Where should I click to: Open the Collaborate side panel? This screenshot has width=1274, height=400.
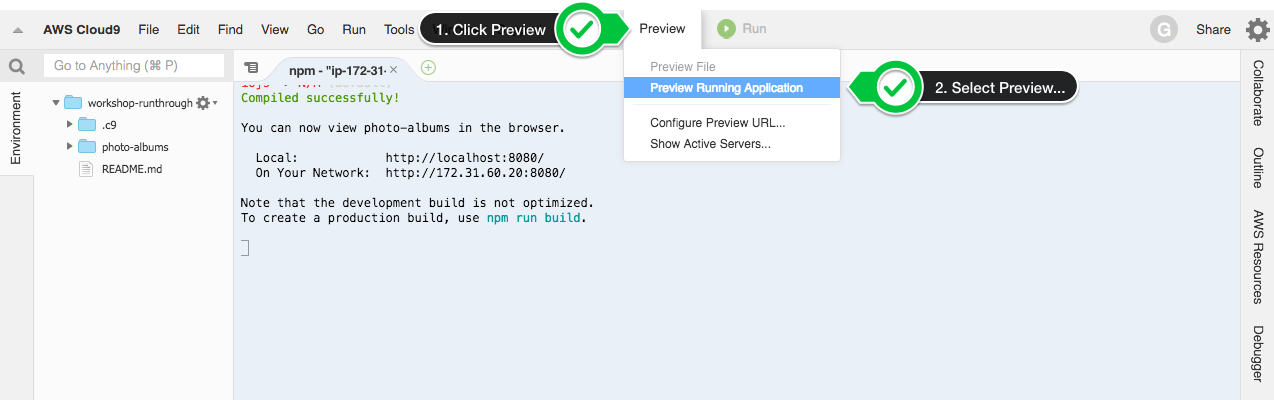click(x=1258, y=93)
